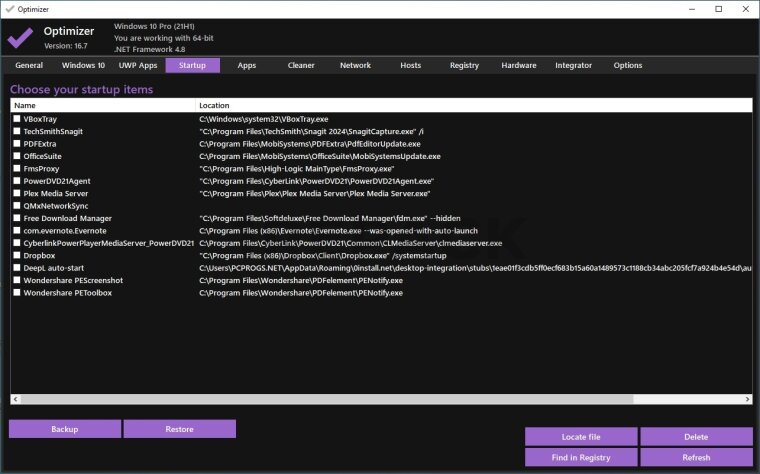Select the DeepL auto-start checkbox

[17, 268]
